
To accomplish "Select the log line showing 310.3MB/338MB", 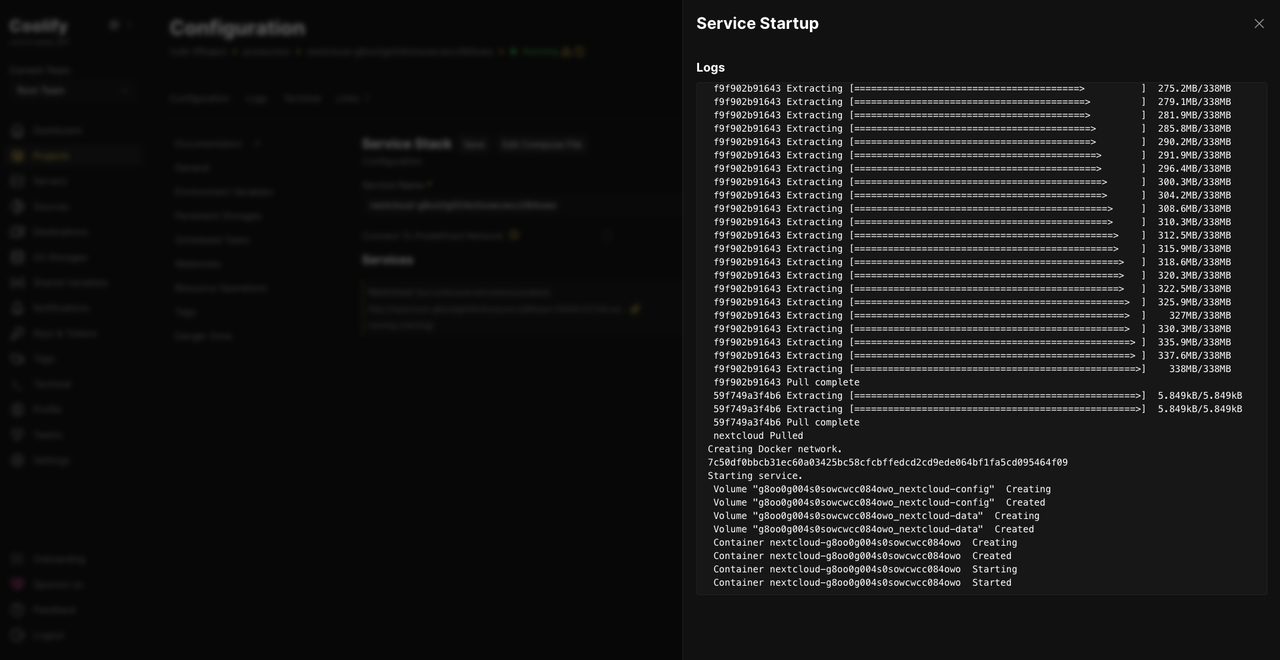I will 972,222.
